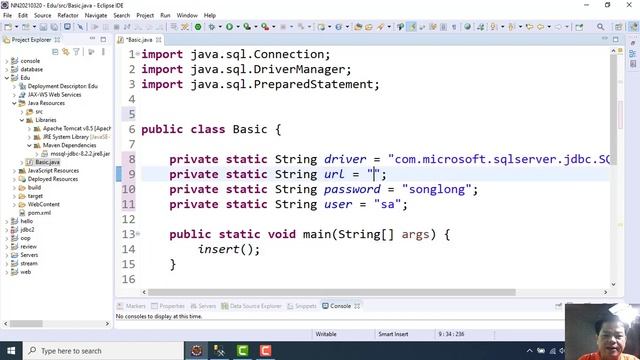Screen dimensions: 640x360
Task: Open the Coverage dropdown arrow
Action: tap(256, 27)
